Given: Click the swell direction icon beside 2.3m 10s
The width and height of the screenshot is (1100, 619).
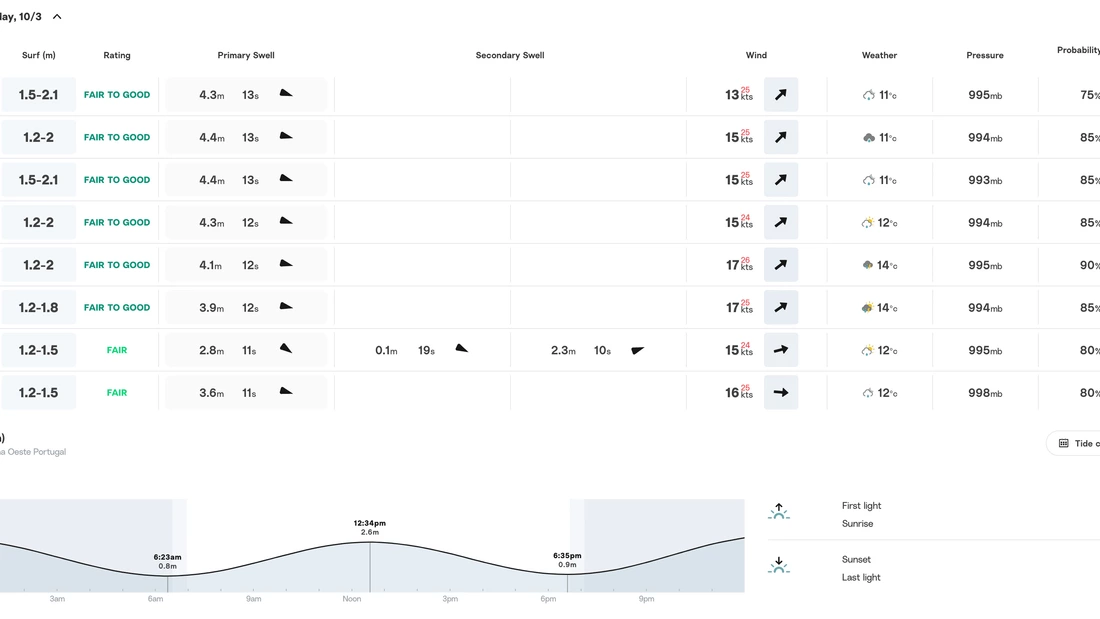Looking at the screenshot, I should click(x=637, y=350).
